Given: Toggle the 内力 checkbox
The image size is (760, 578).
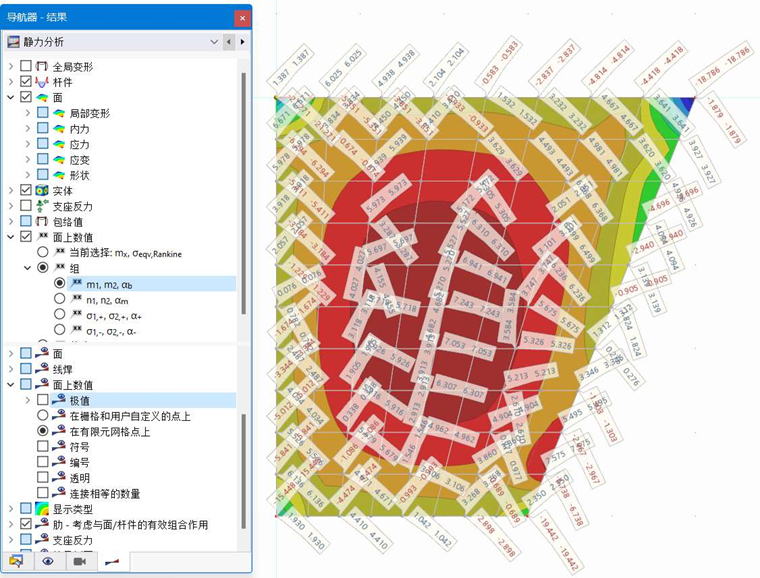Looking at the screenshot, I should (43, 128).
